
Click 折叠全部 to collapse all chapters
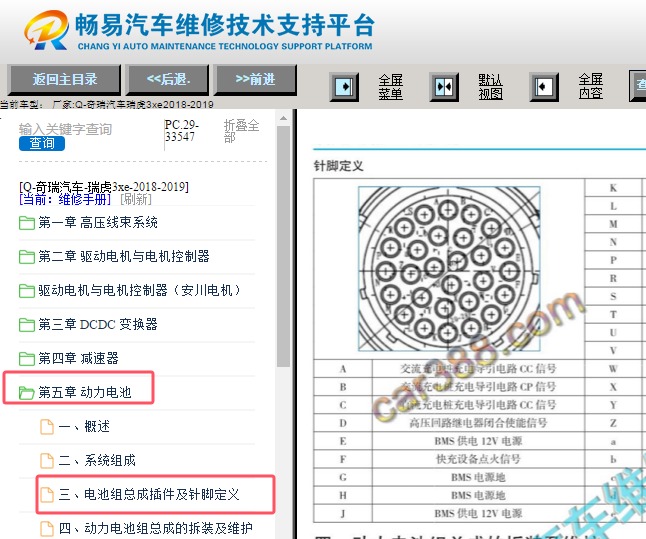[x=241, y=131]
